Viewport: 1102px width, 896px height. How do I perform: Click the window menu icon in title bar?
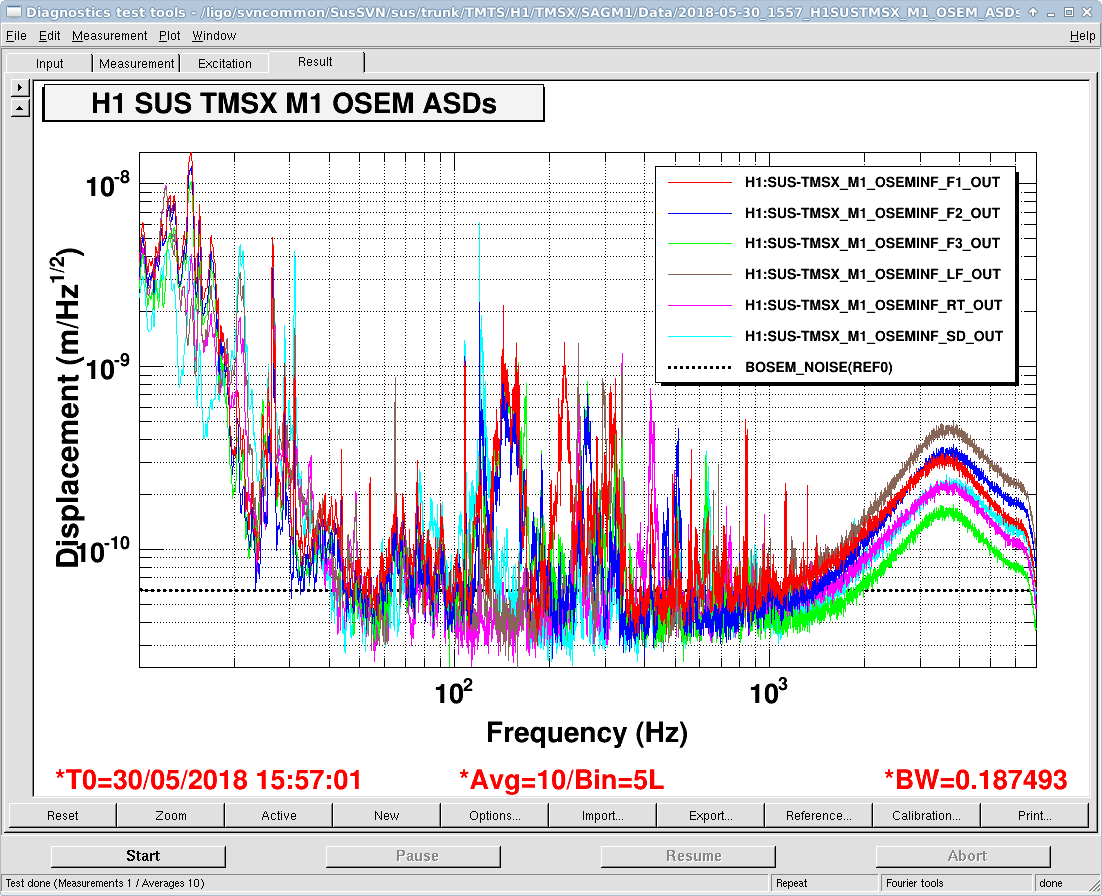tap(11, 12)
